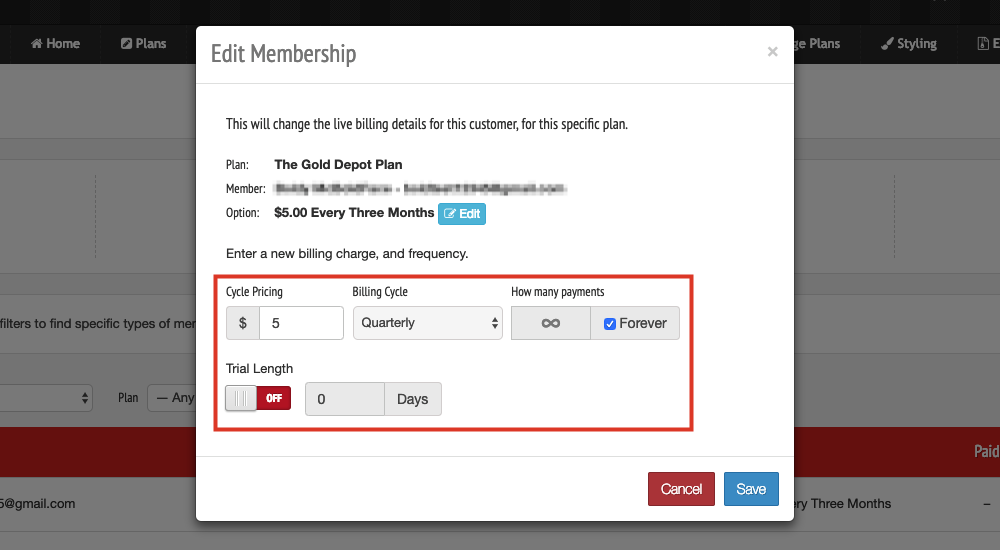1000x550 pixels.
Task: Uncheck the Forever payments checkbox
Action: (610, 323)
